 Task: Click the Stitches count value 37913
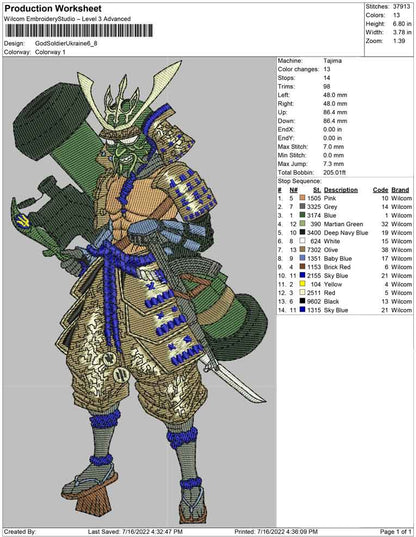pyautogui.click(x=401, y=7)
